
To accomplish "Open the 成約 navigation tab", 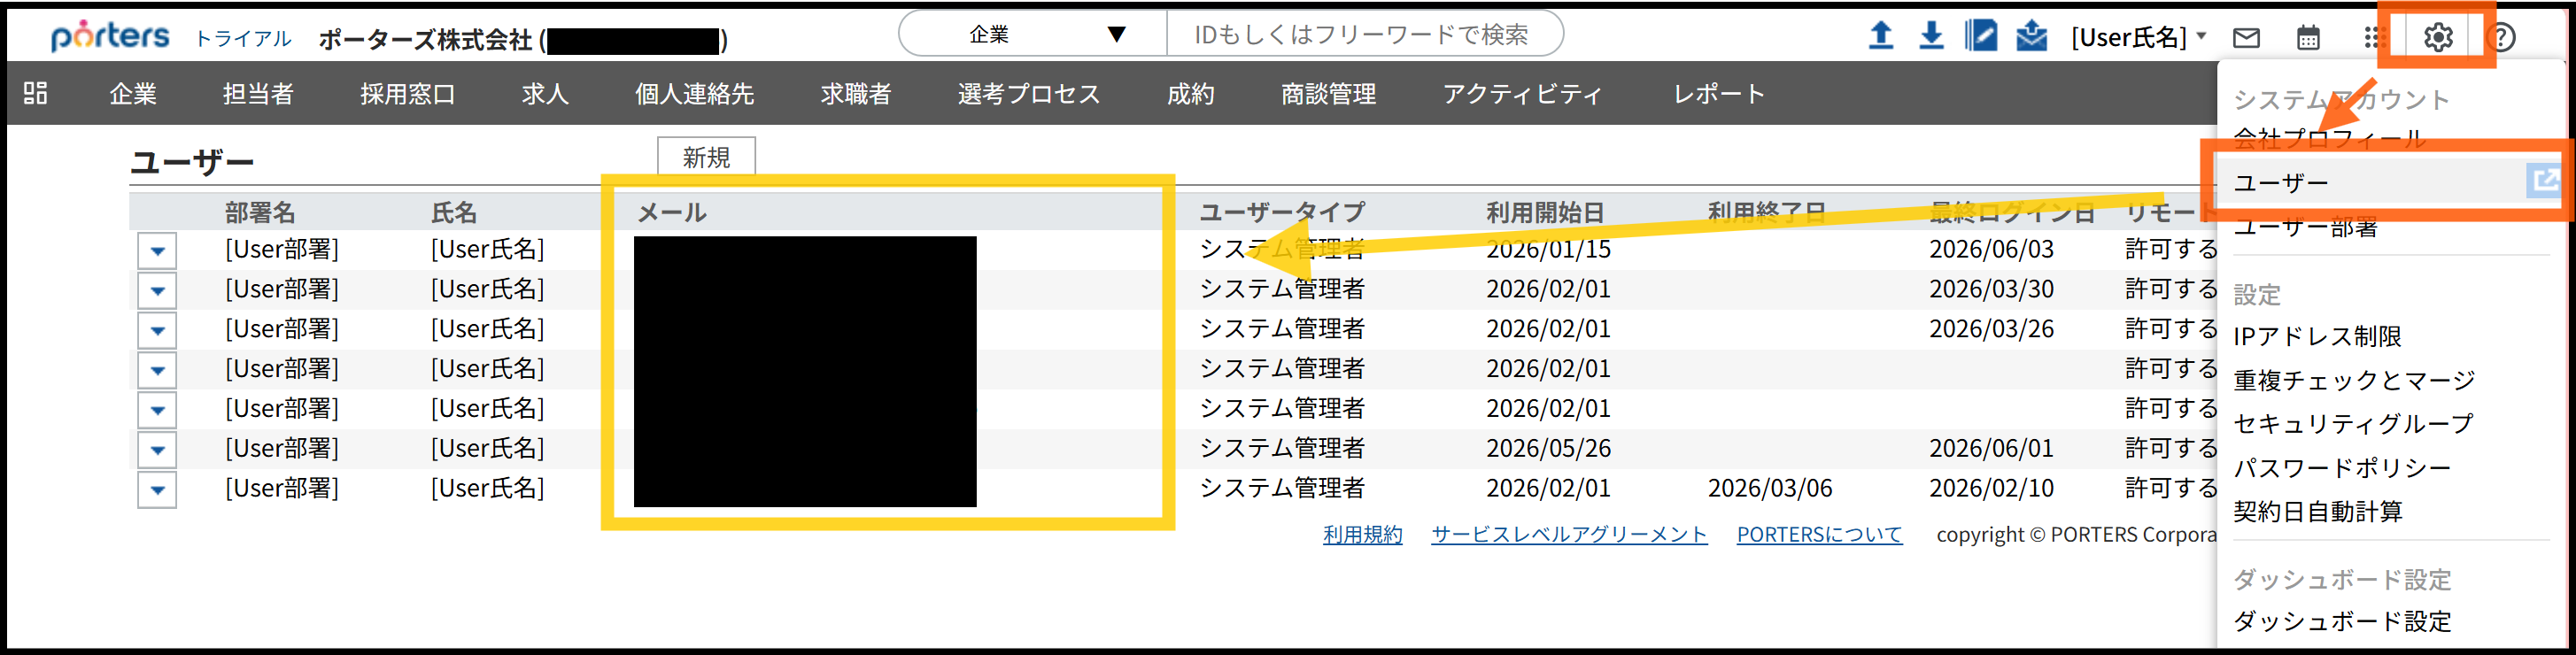I will point(1191,93).
